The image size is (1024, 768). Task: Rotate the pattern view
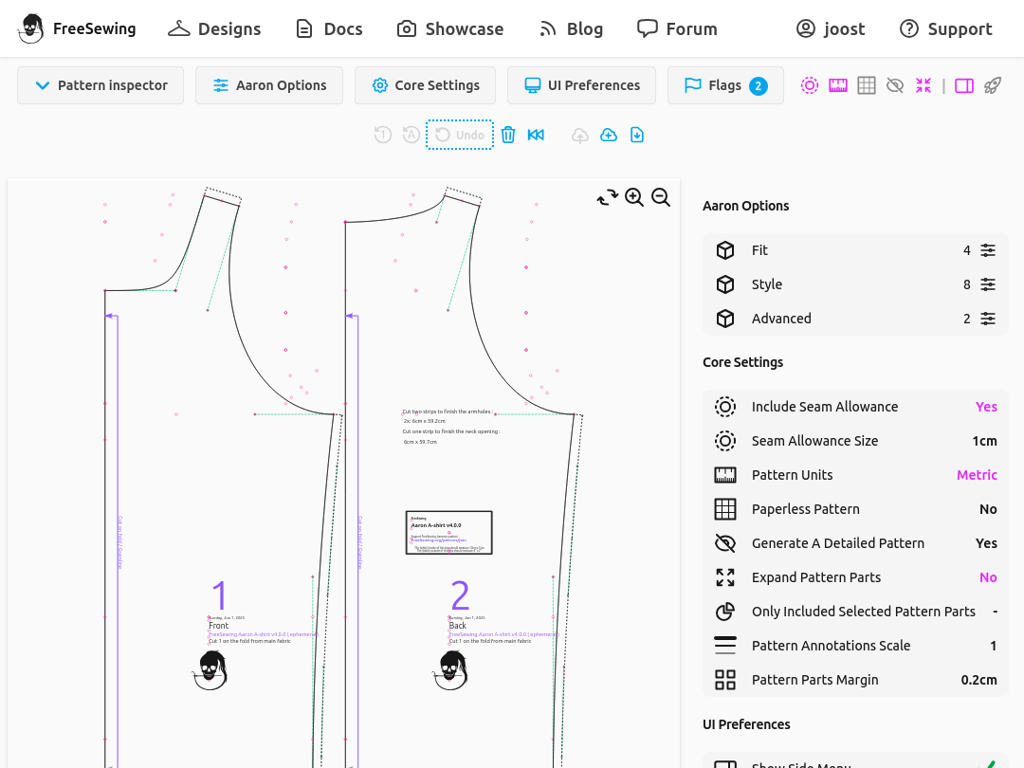coord(607,197)
